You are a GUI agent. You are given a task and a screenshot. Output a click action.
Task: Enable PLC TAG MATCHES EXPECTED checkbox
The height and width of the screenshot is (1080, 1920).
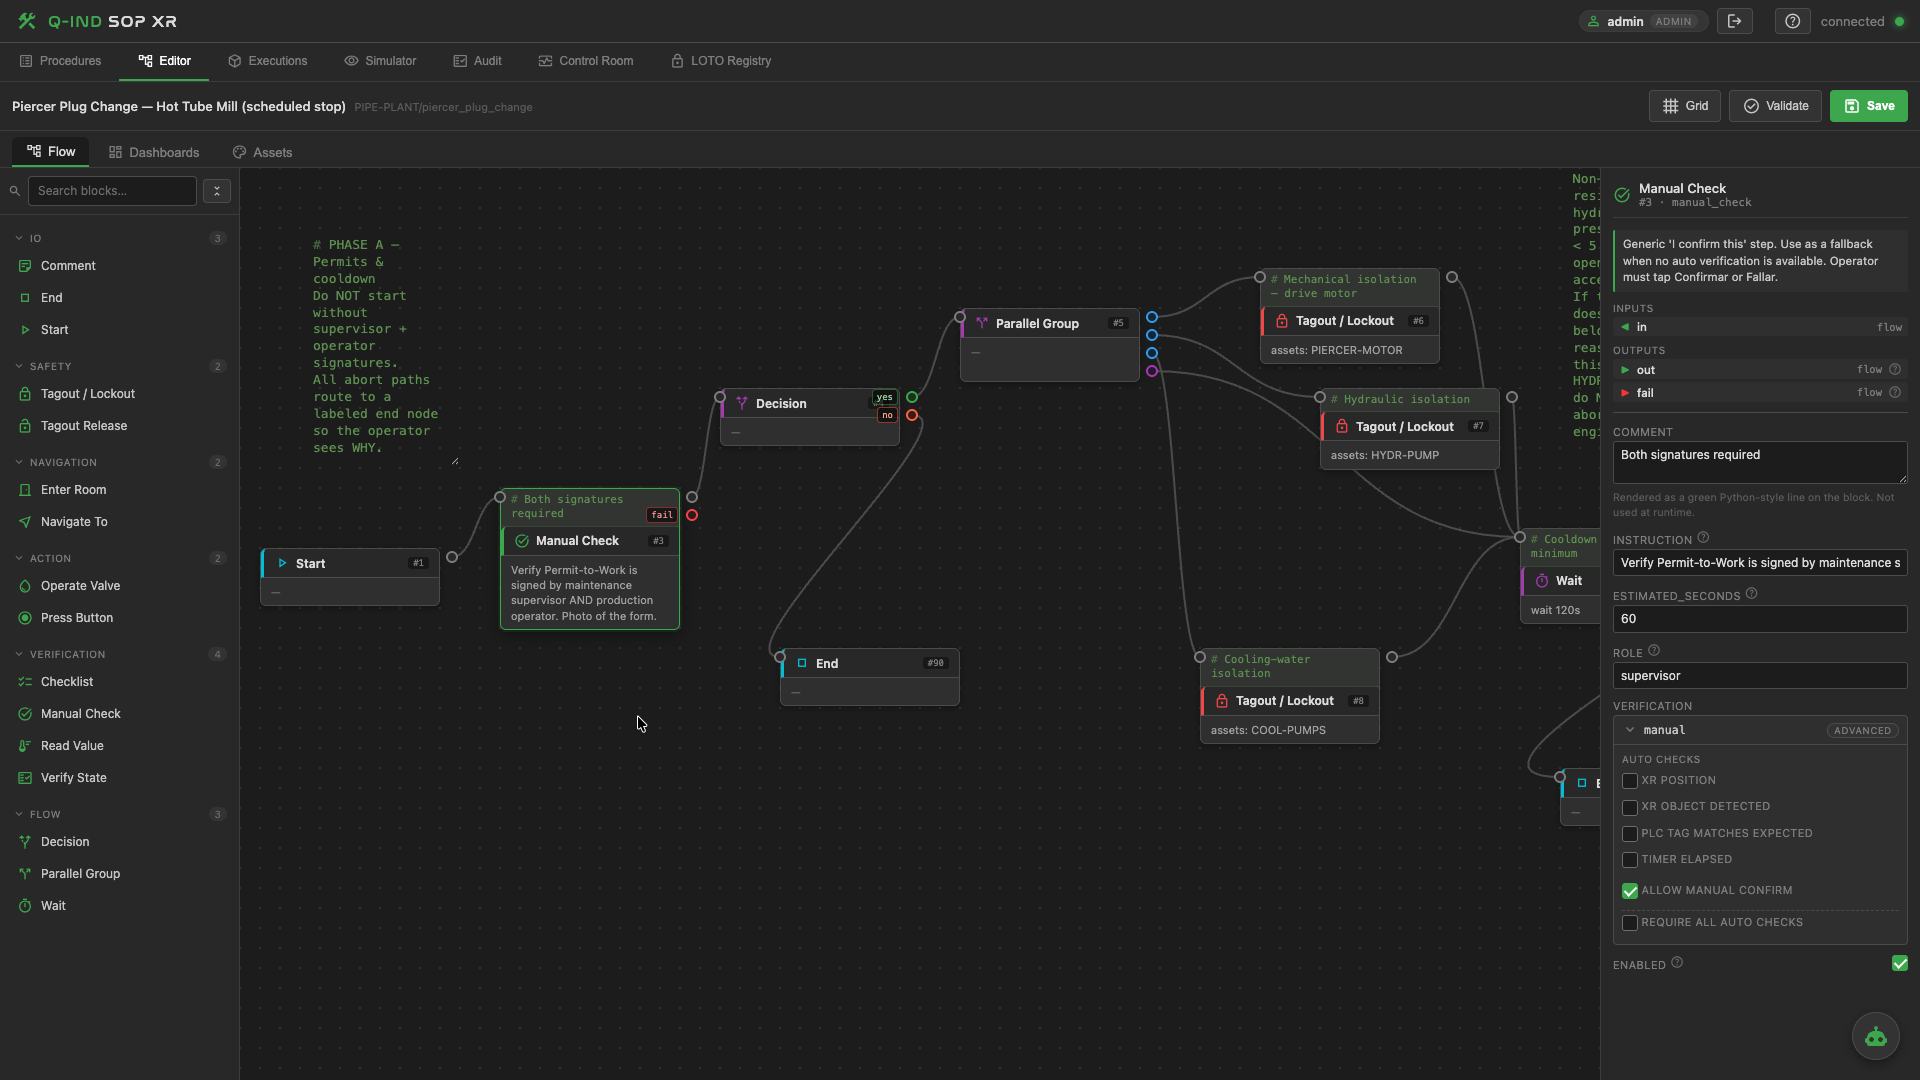[x=1630, y=834]
